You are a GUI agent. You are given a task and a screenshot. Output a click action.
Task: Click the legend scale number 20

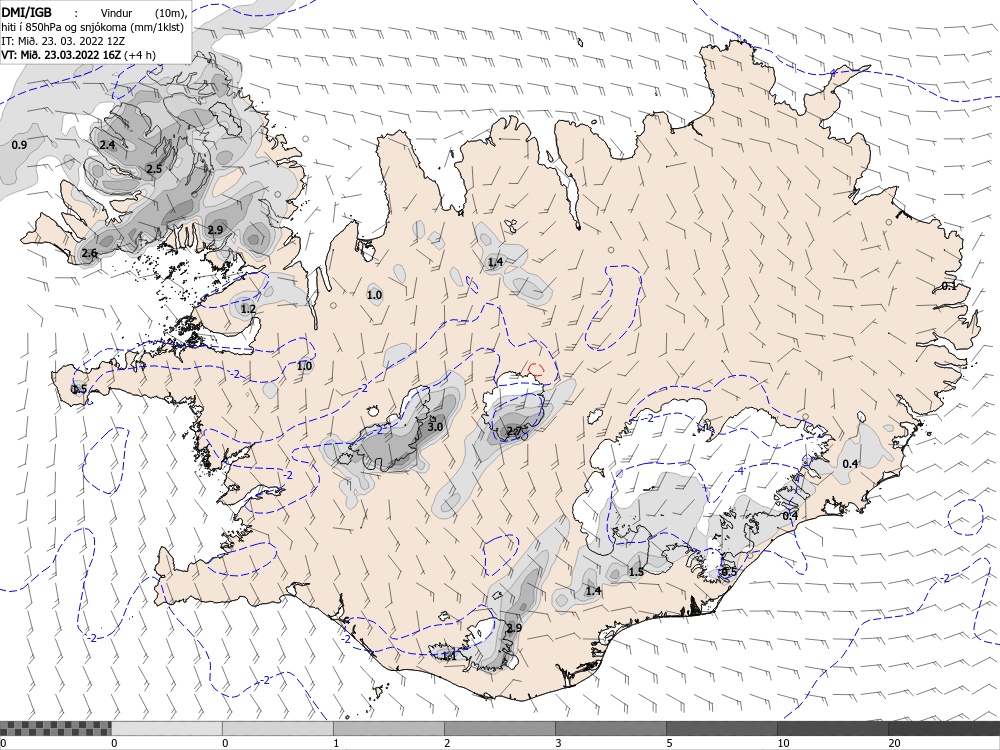894,743
